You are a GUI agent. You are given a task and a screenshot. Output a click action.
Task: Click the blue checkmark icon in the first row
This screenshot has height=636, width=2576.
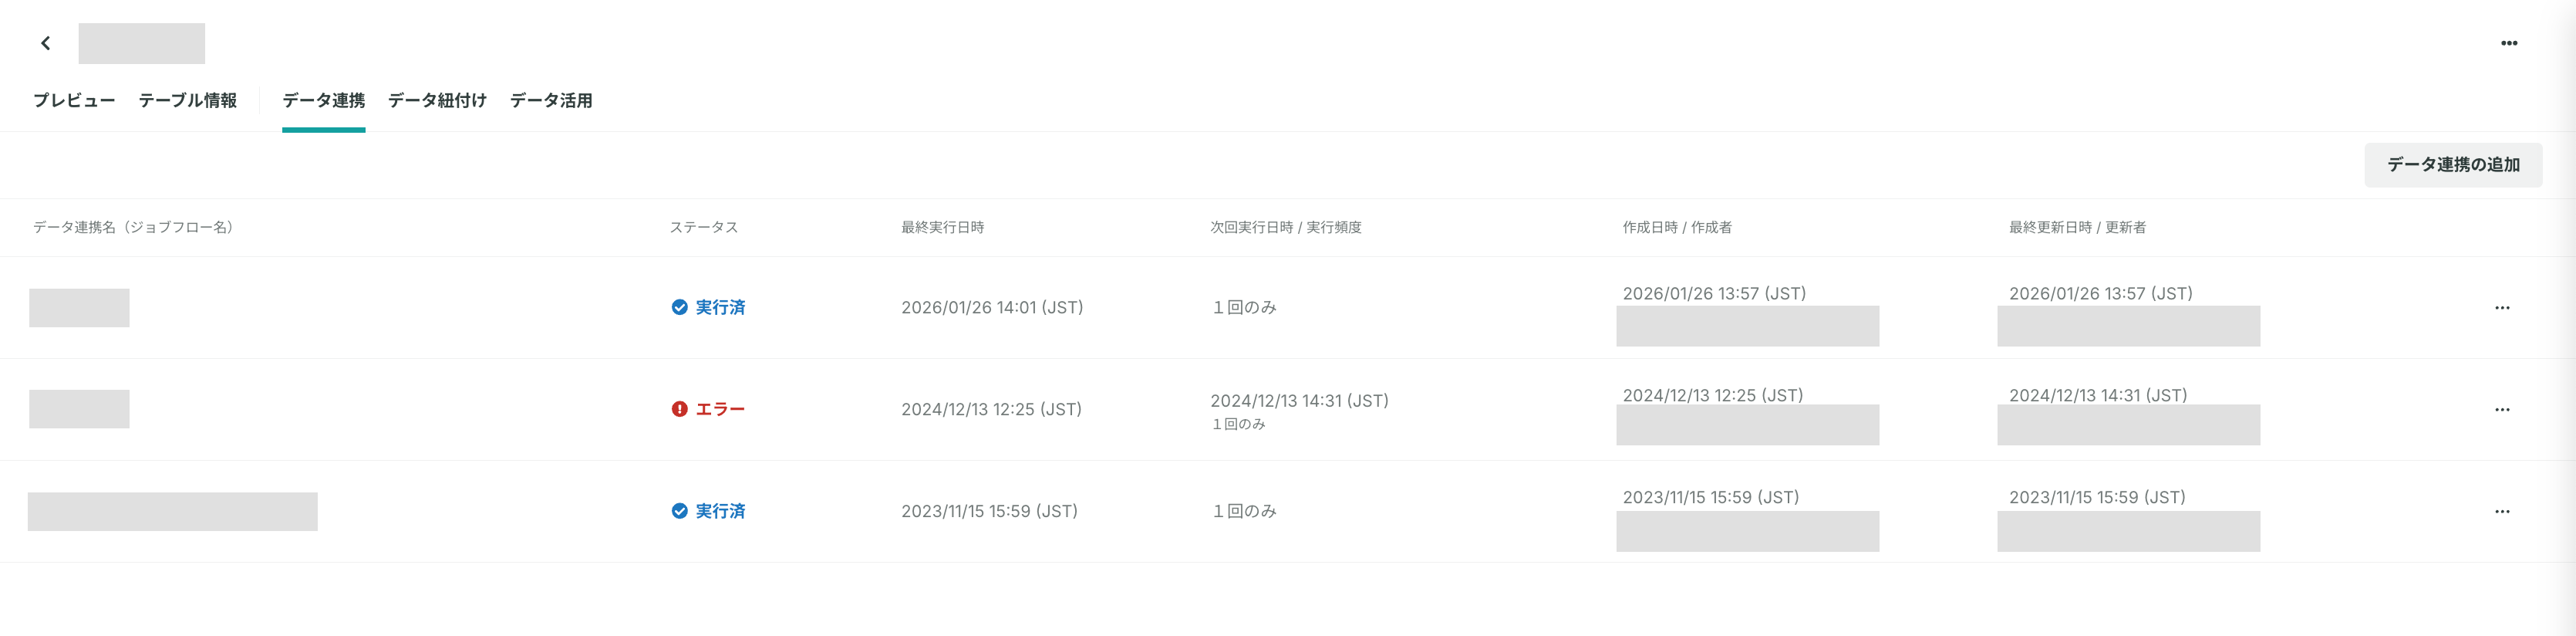(679, 307)
